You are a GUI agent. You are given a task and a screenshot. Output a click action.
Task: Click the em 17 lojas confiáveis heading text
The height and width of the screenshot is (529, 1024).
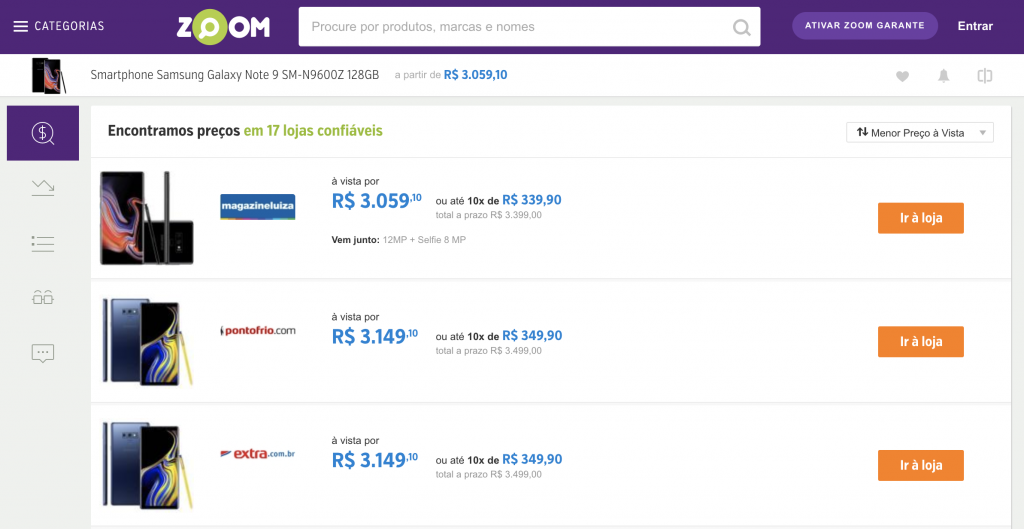point(313,131)
